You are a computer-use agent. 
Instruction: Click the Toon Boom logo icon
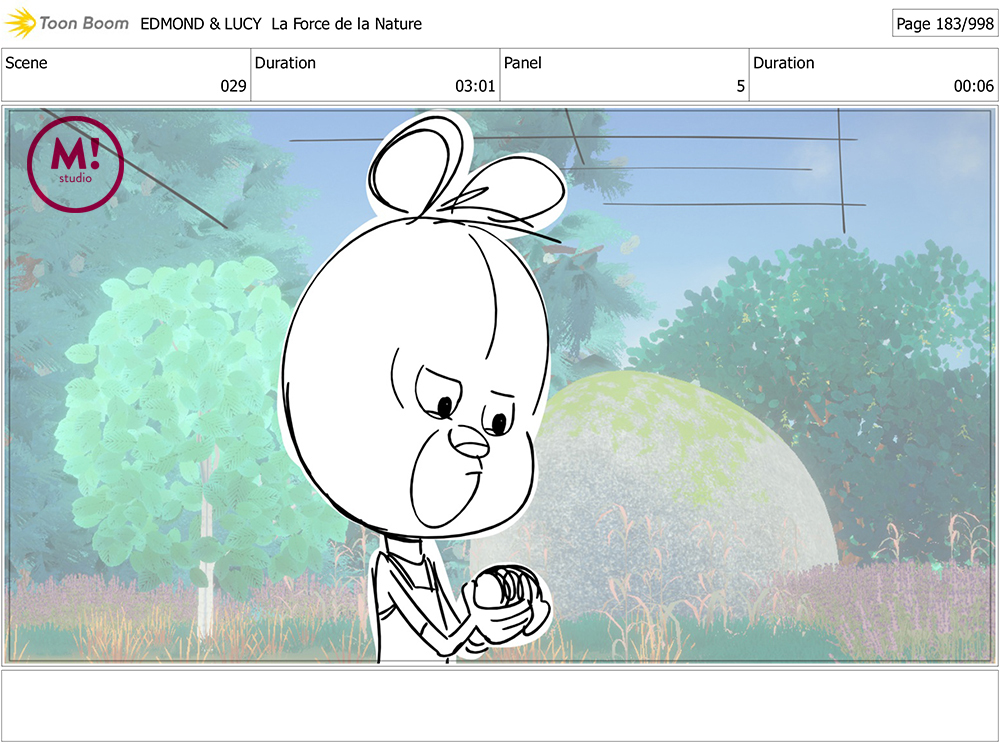click(x=20, y=23)
